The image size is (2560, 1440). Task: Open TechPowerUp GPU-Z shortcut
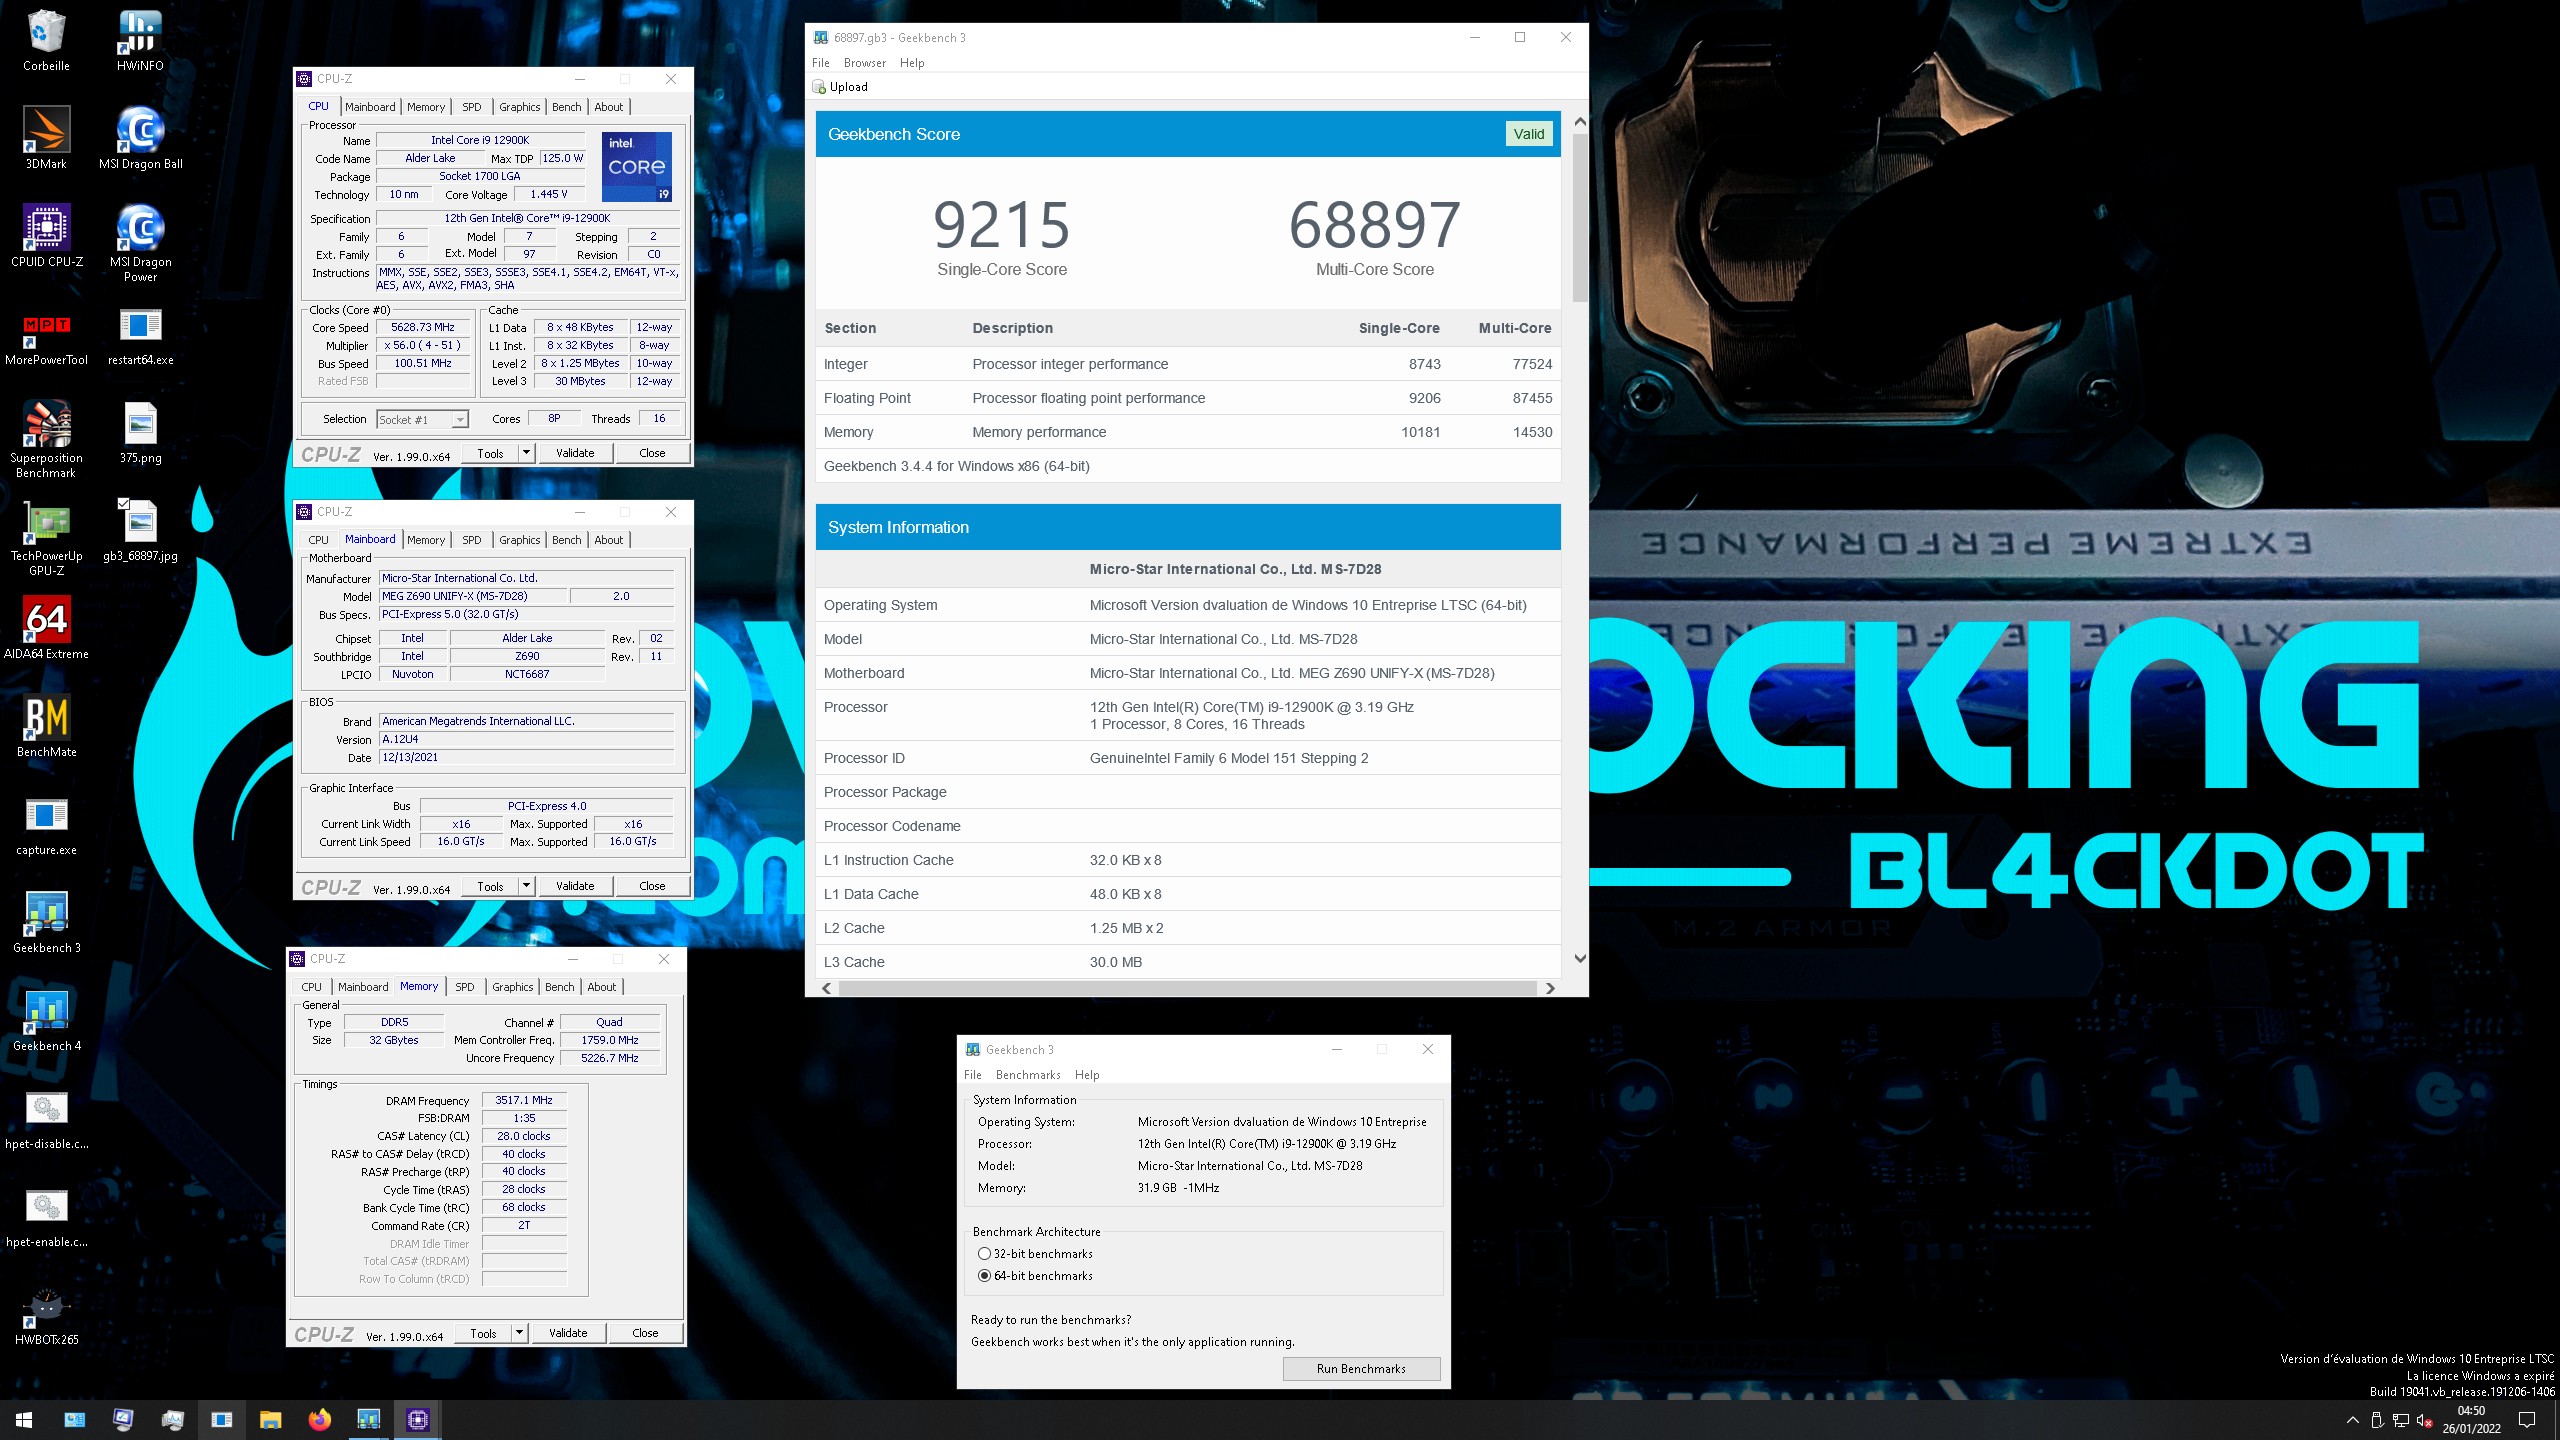(46, 536)
